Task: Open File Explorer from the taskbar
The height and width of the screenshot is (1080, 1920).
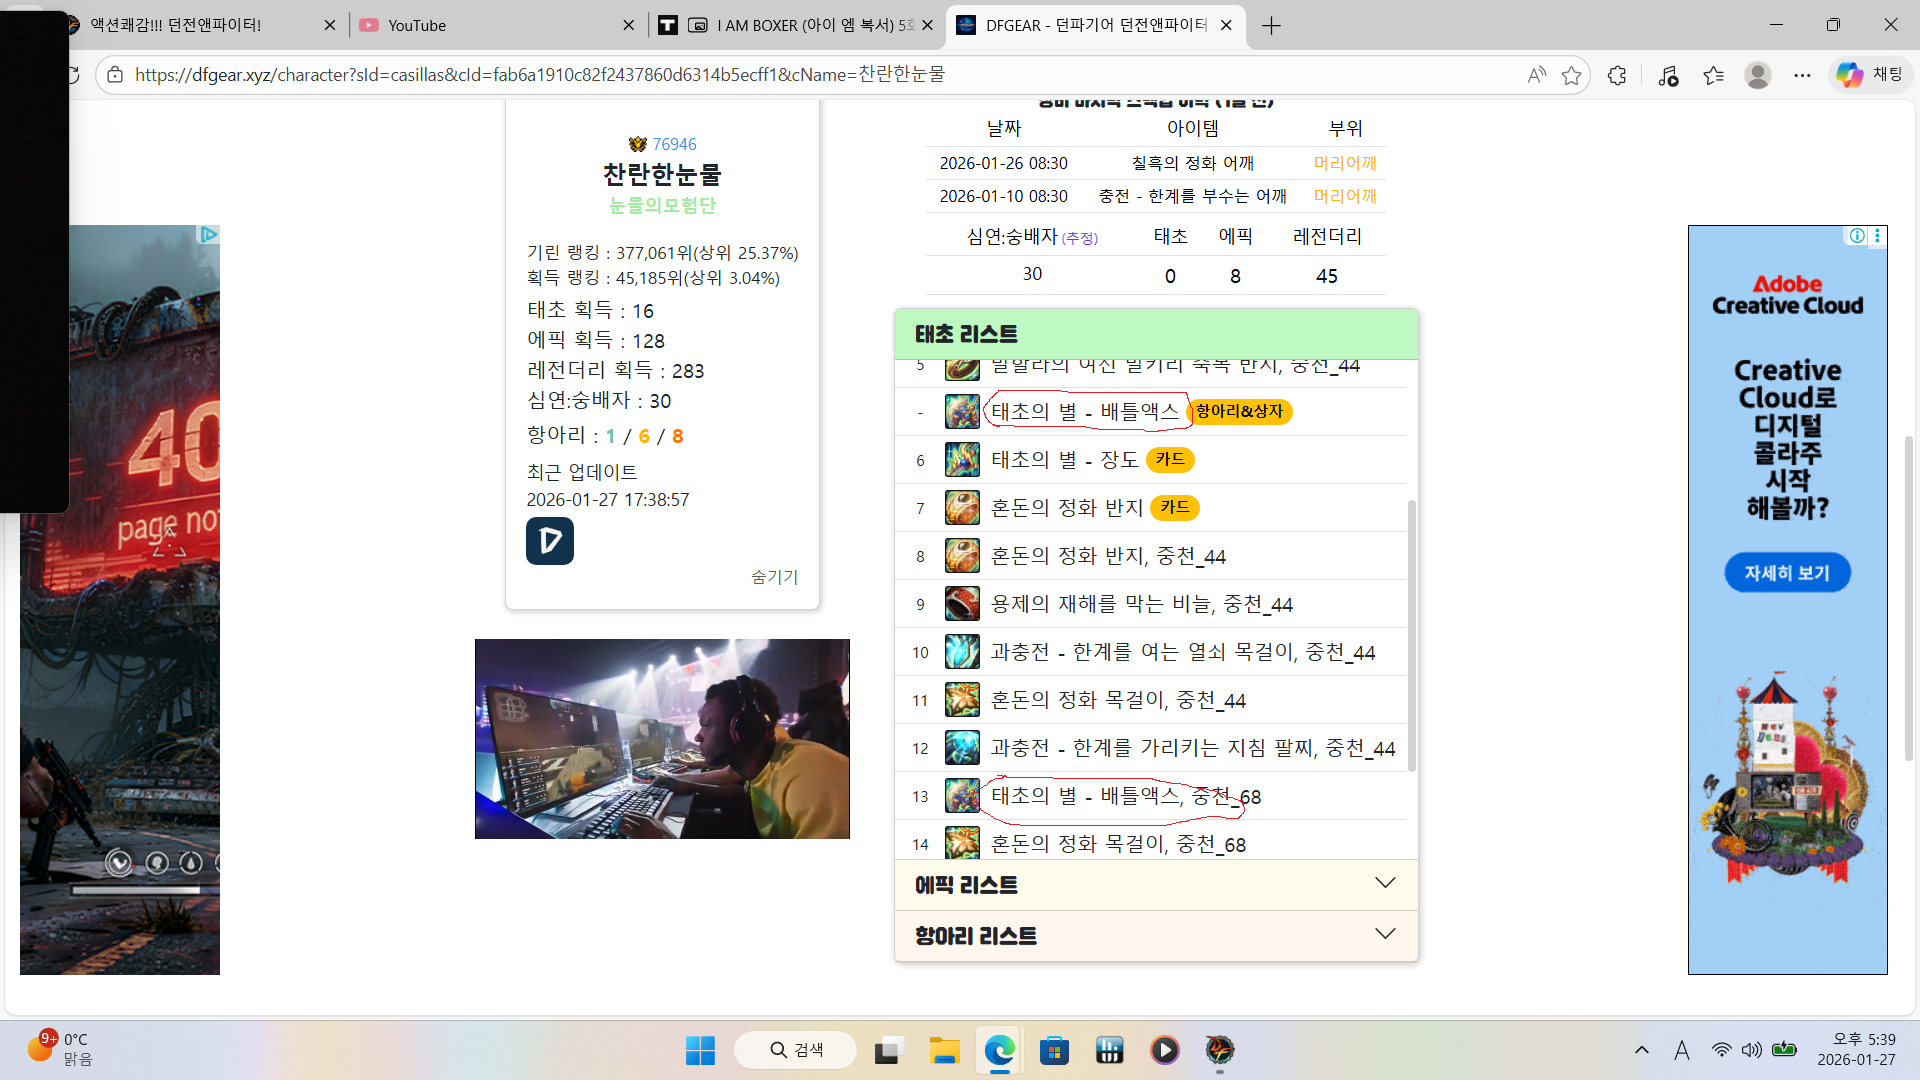Action: coord(944,1050)
